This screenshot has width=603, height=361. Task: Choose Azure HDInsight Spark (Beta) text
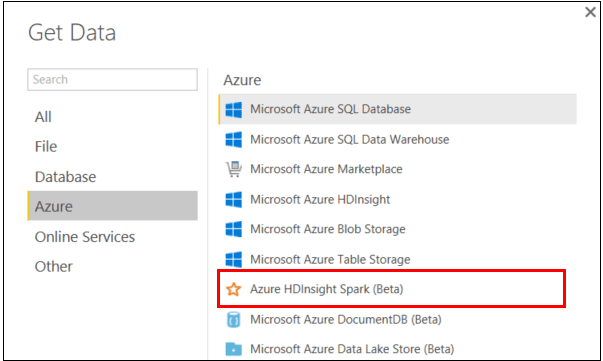pyautogui.click(x=326, y=289)
